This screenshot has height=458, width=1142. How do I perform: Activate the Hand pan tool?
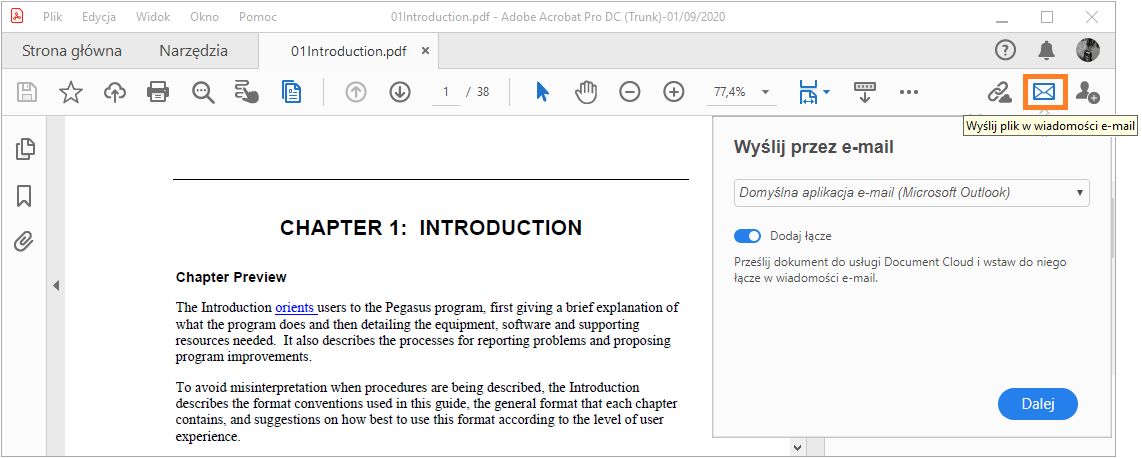point(586,92)
